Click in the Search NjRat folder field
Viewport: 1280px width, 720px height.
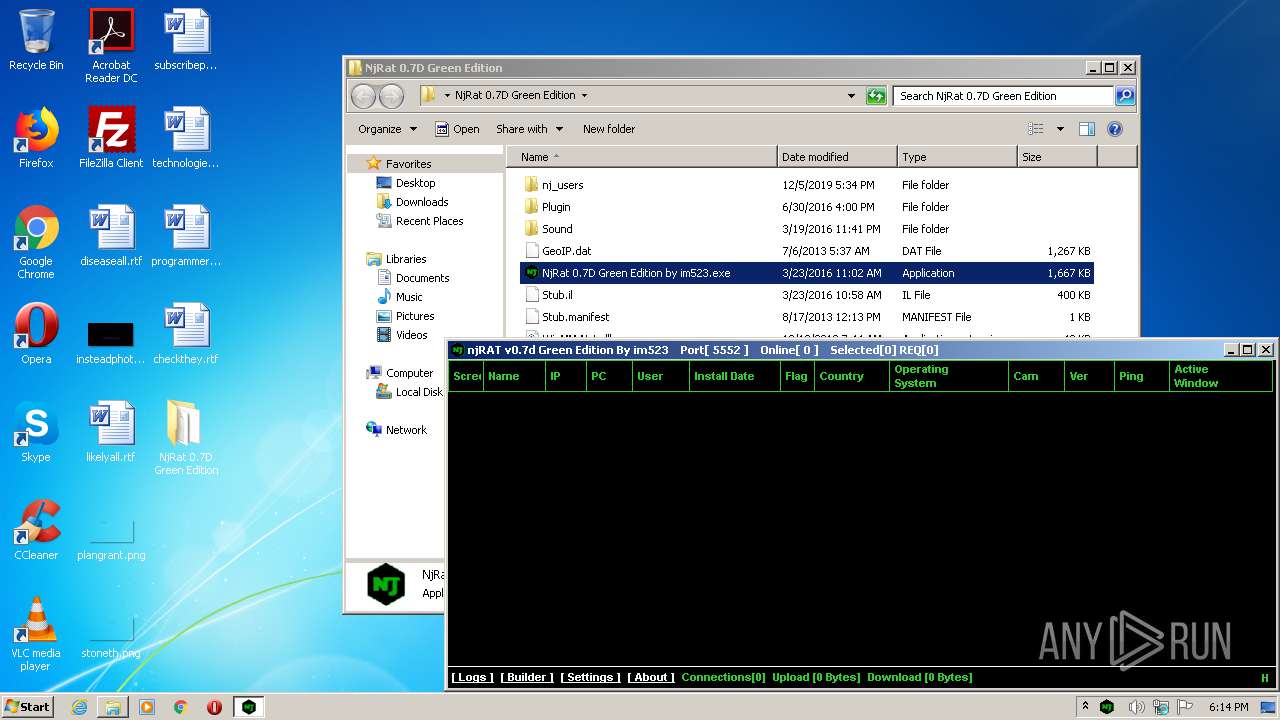[x=1003, y=96]
